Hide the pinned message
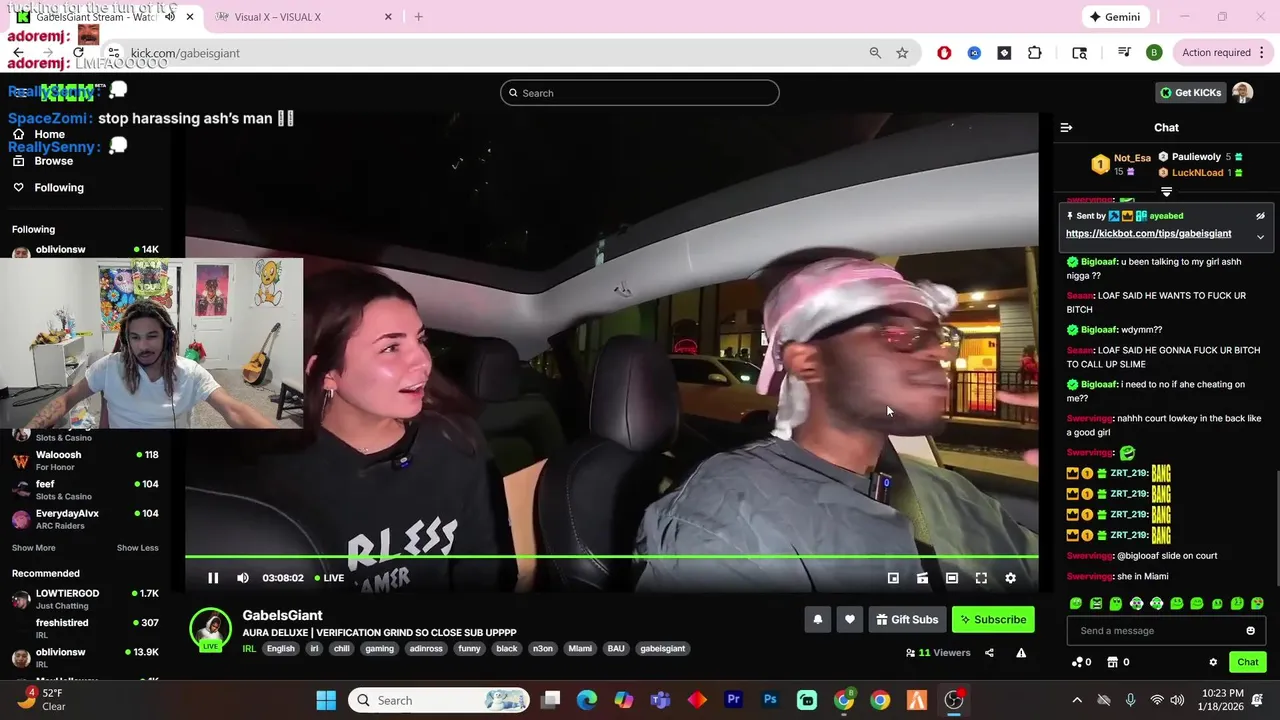This screenshot has width=1280, height=720. [x=1260, y=216]
